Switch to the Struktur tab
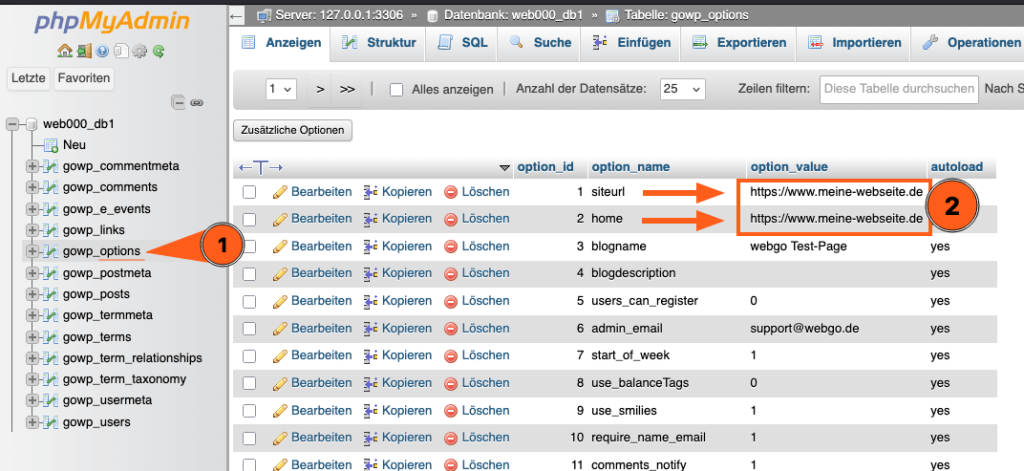This screenshot has height=471, width=1024. pyautogui.click(x=379, y=42)
